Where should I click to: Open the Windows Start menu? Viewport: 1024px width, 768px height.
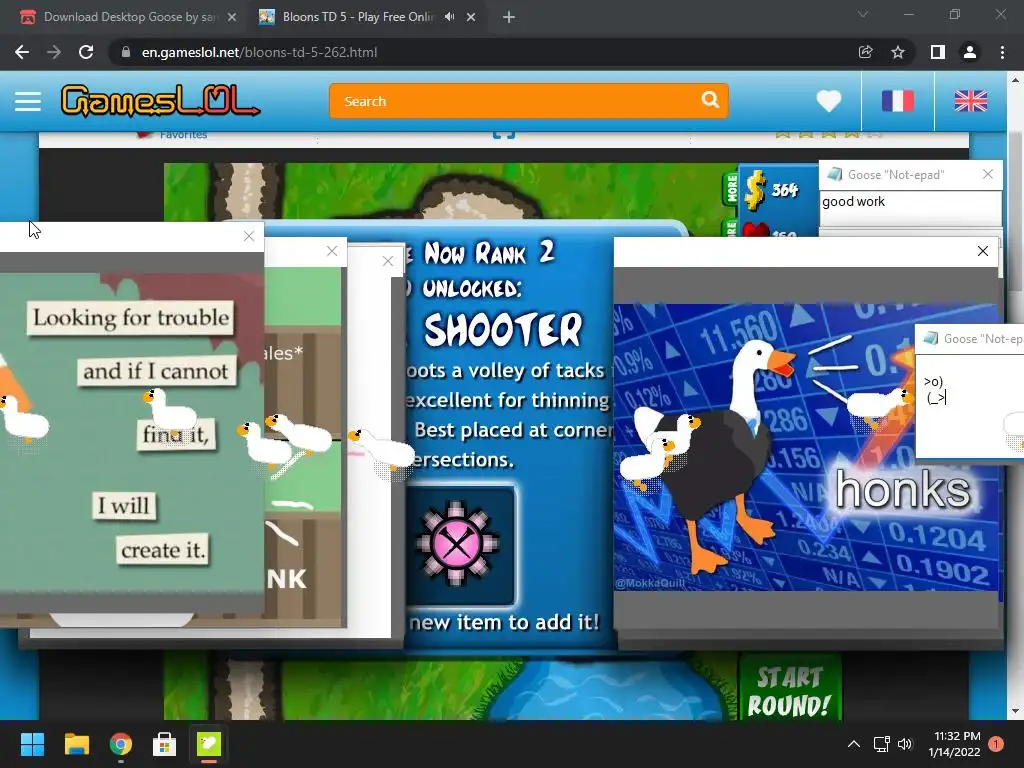(32, 744)
